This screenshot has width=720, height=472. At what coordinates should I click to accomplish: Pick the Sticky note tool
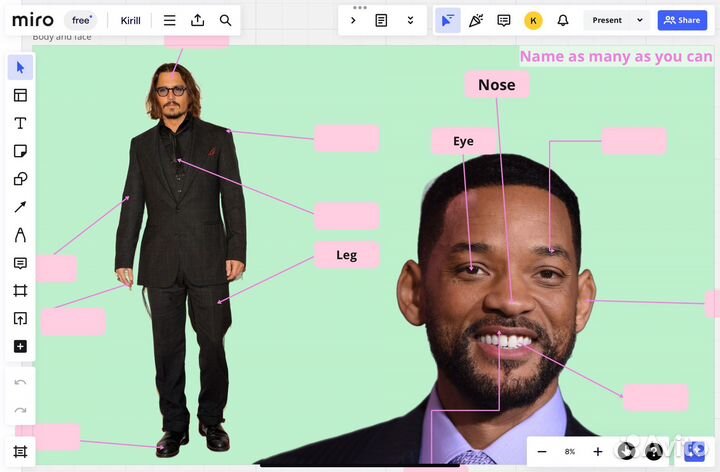coord(20,151)
